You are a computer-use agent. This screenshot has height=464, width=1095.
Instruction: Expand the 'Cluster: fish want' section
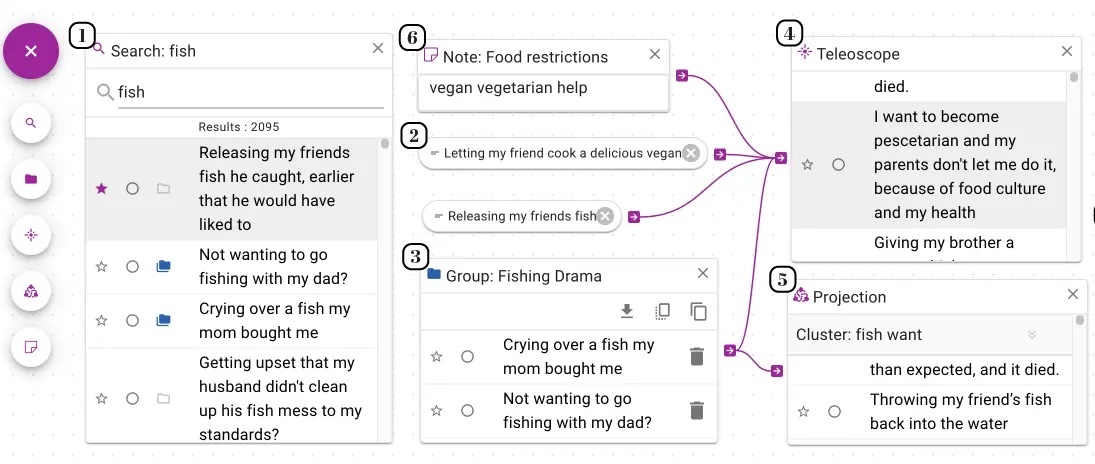pyautogui.click(x=1031, y=335)
